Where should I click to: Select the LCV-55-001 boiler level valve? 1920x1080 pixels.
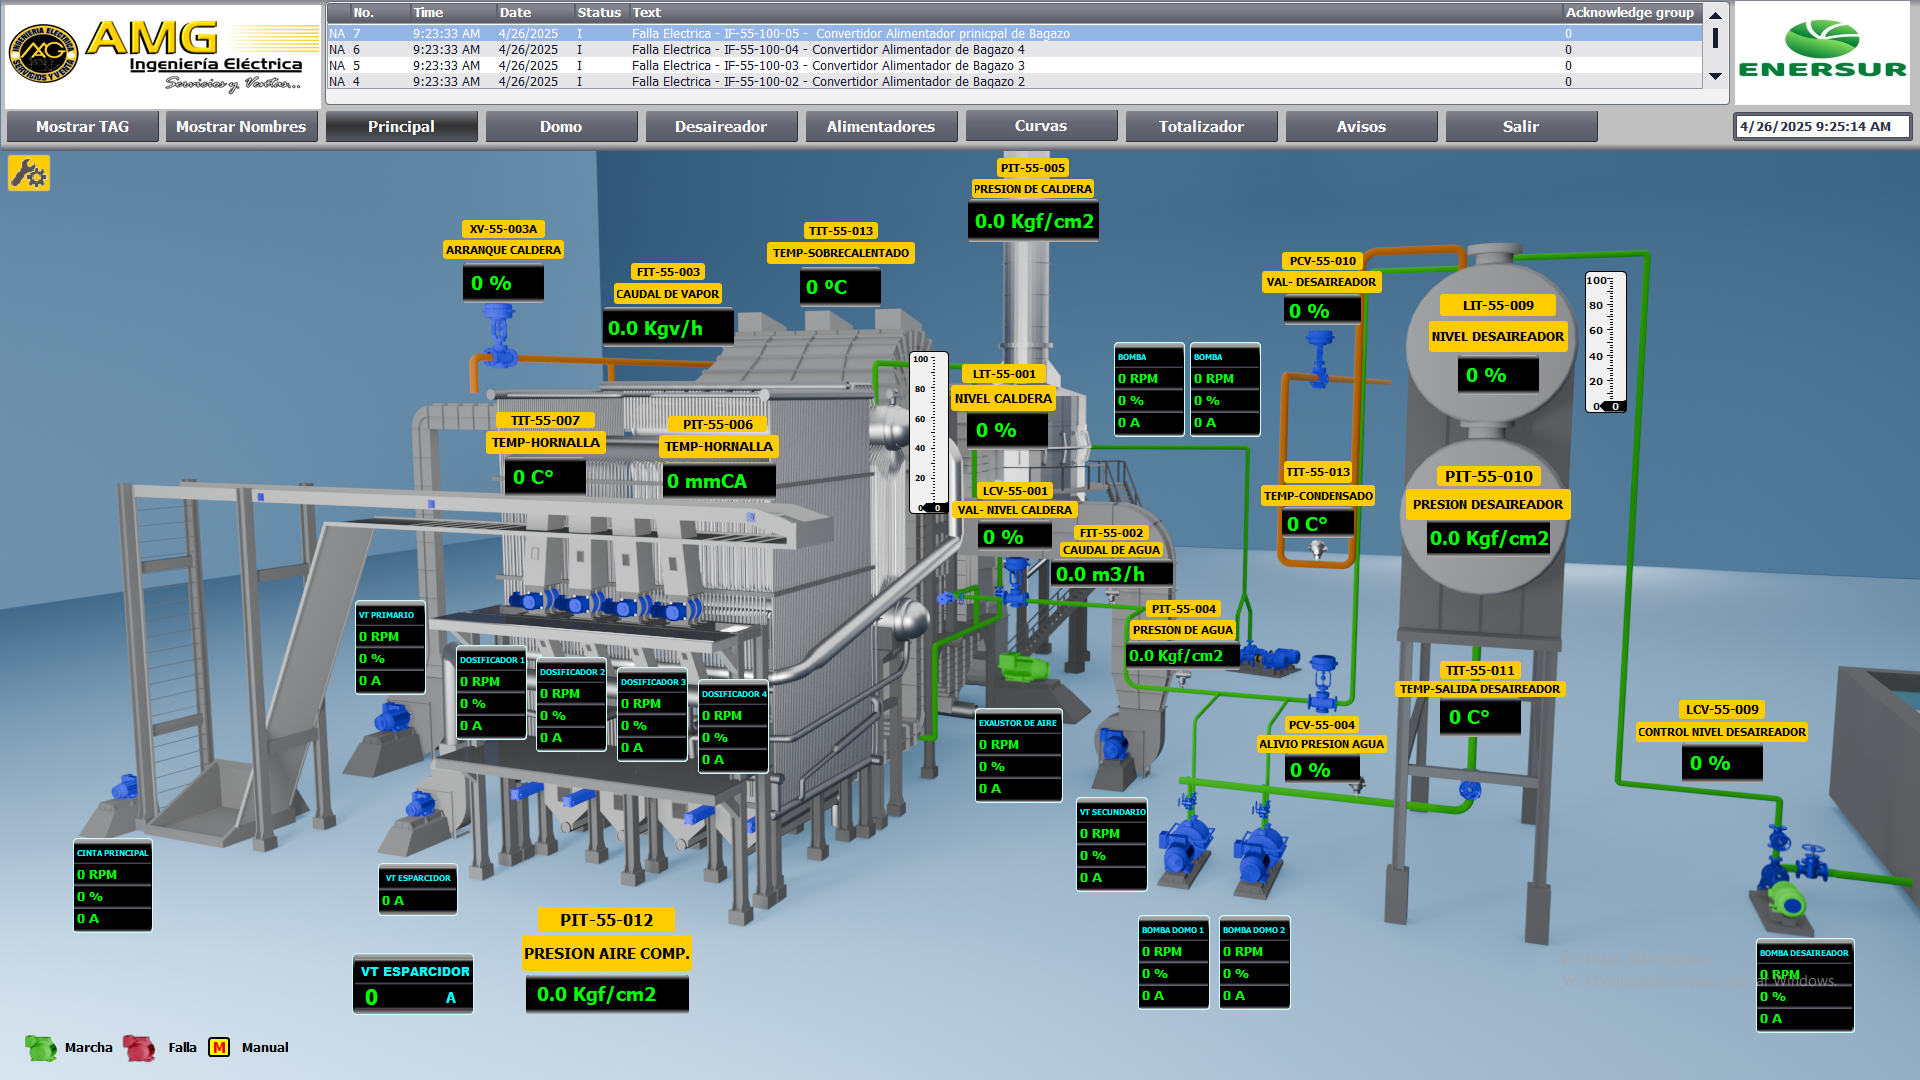tap(1015, 580)
